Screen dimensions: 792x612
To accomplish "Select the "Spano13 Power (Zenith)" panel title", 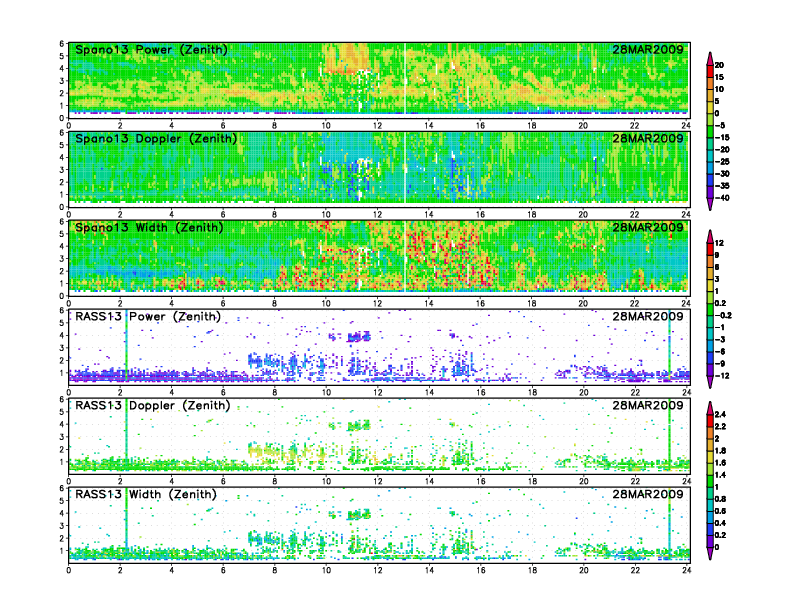I will pyautogui.click(x=151, y=50).
